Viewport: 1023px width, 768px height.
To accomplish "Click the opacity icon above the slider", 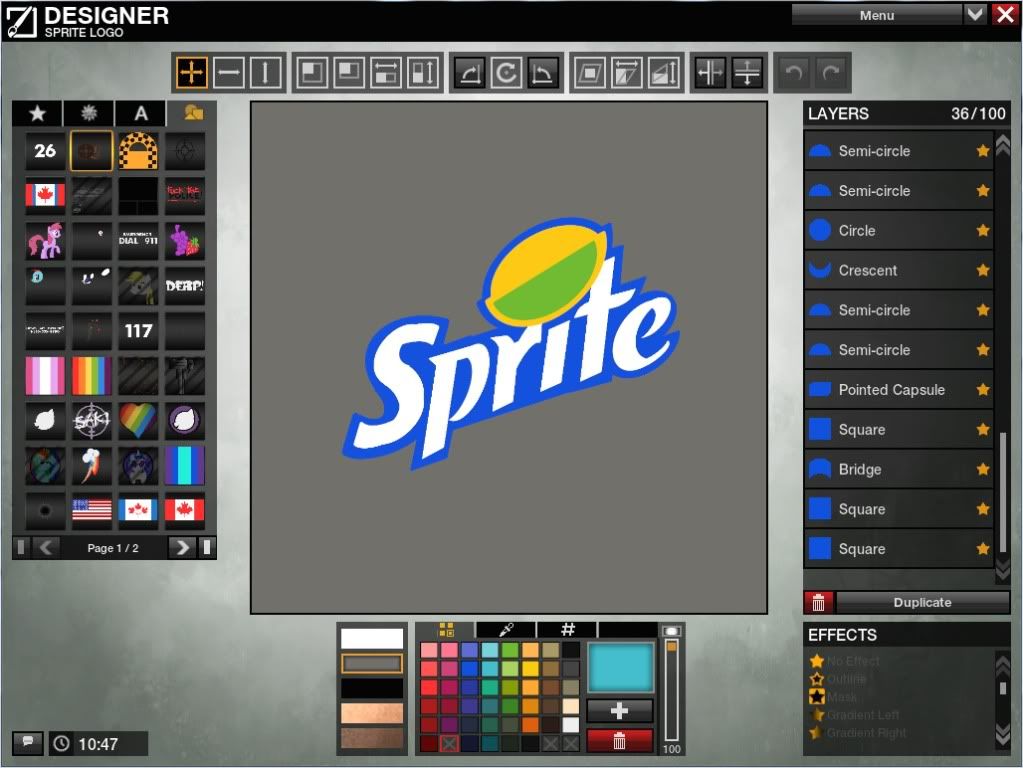I will point(671,631).
